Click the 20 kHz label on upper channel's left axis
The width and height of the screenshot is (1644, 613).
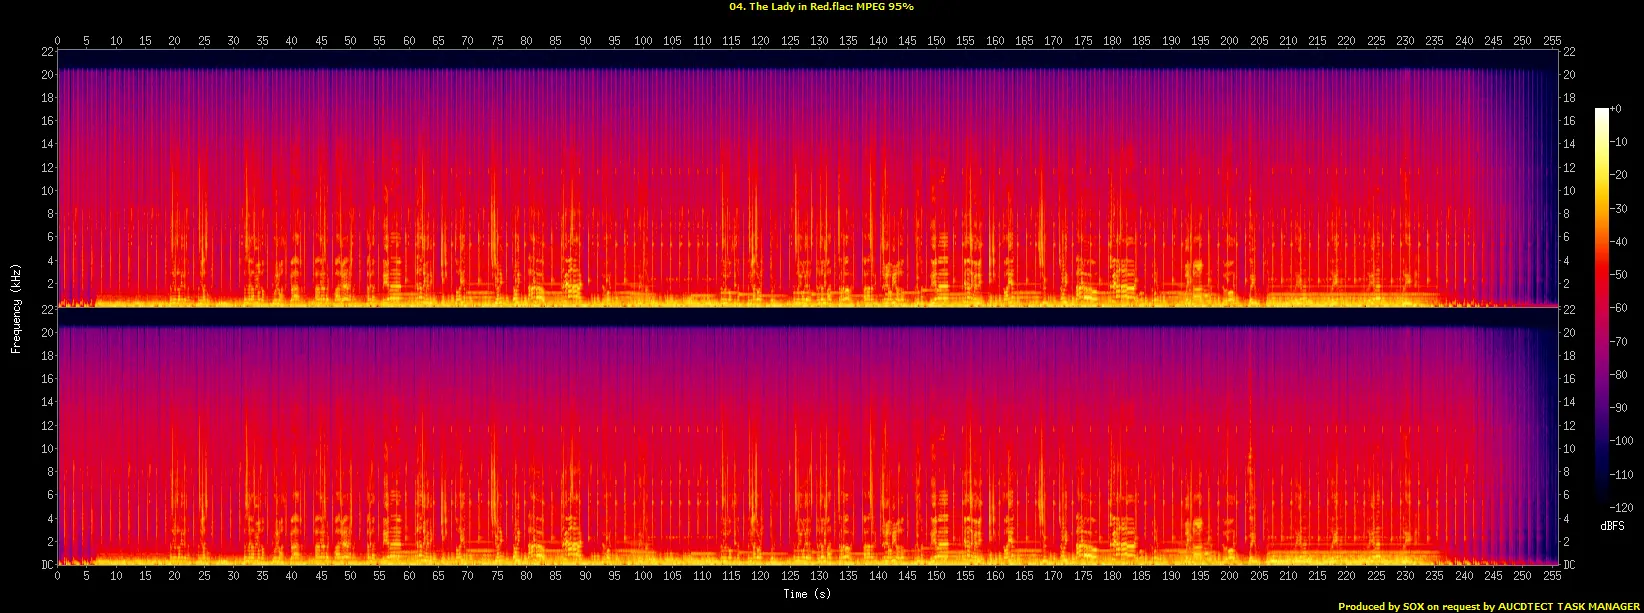(46, 75)
